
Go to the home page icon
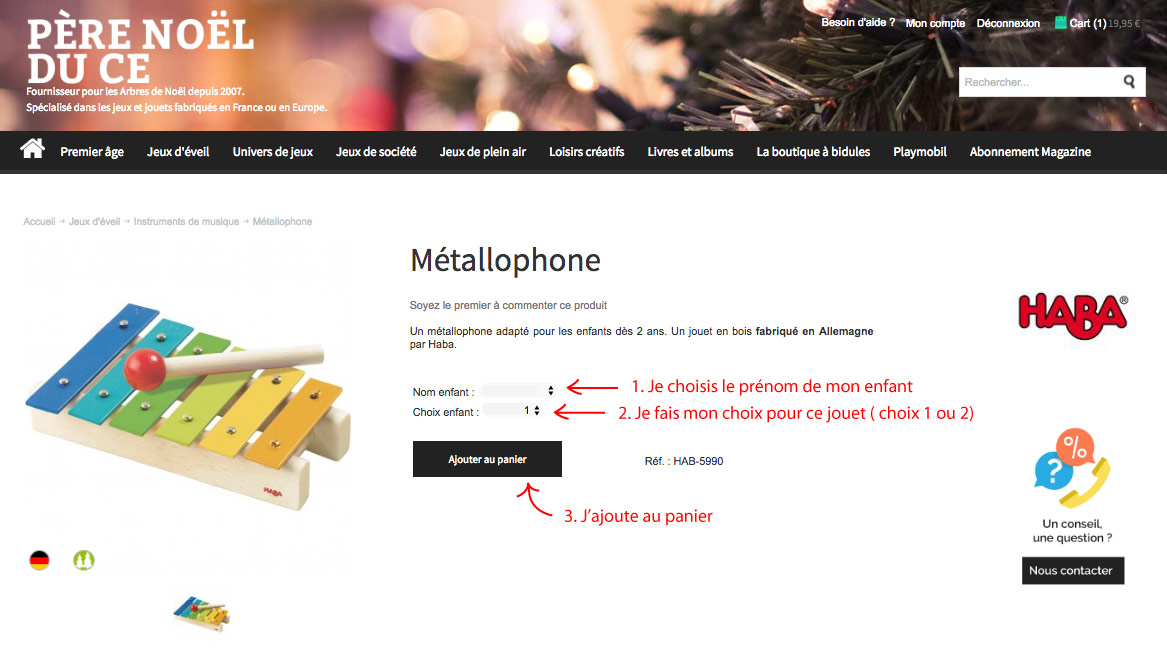tap(33, 149)
